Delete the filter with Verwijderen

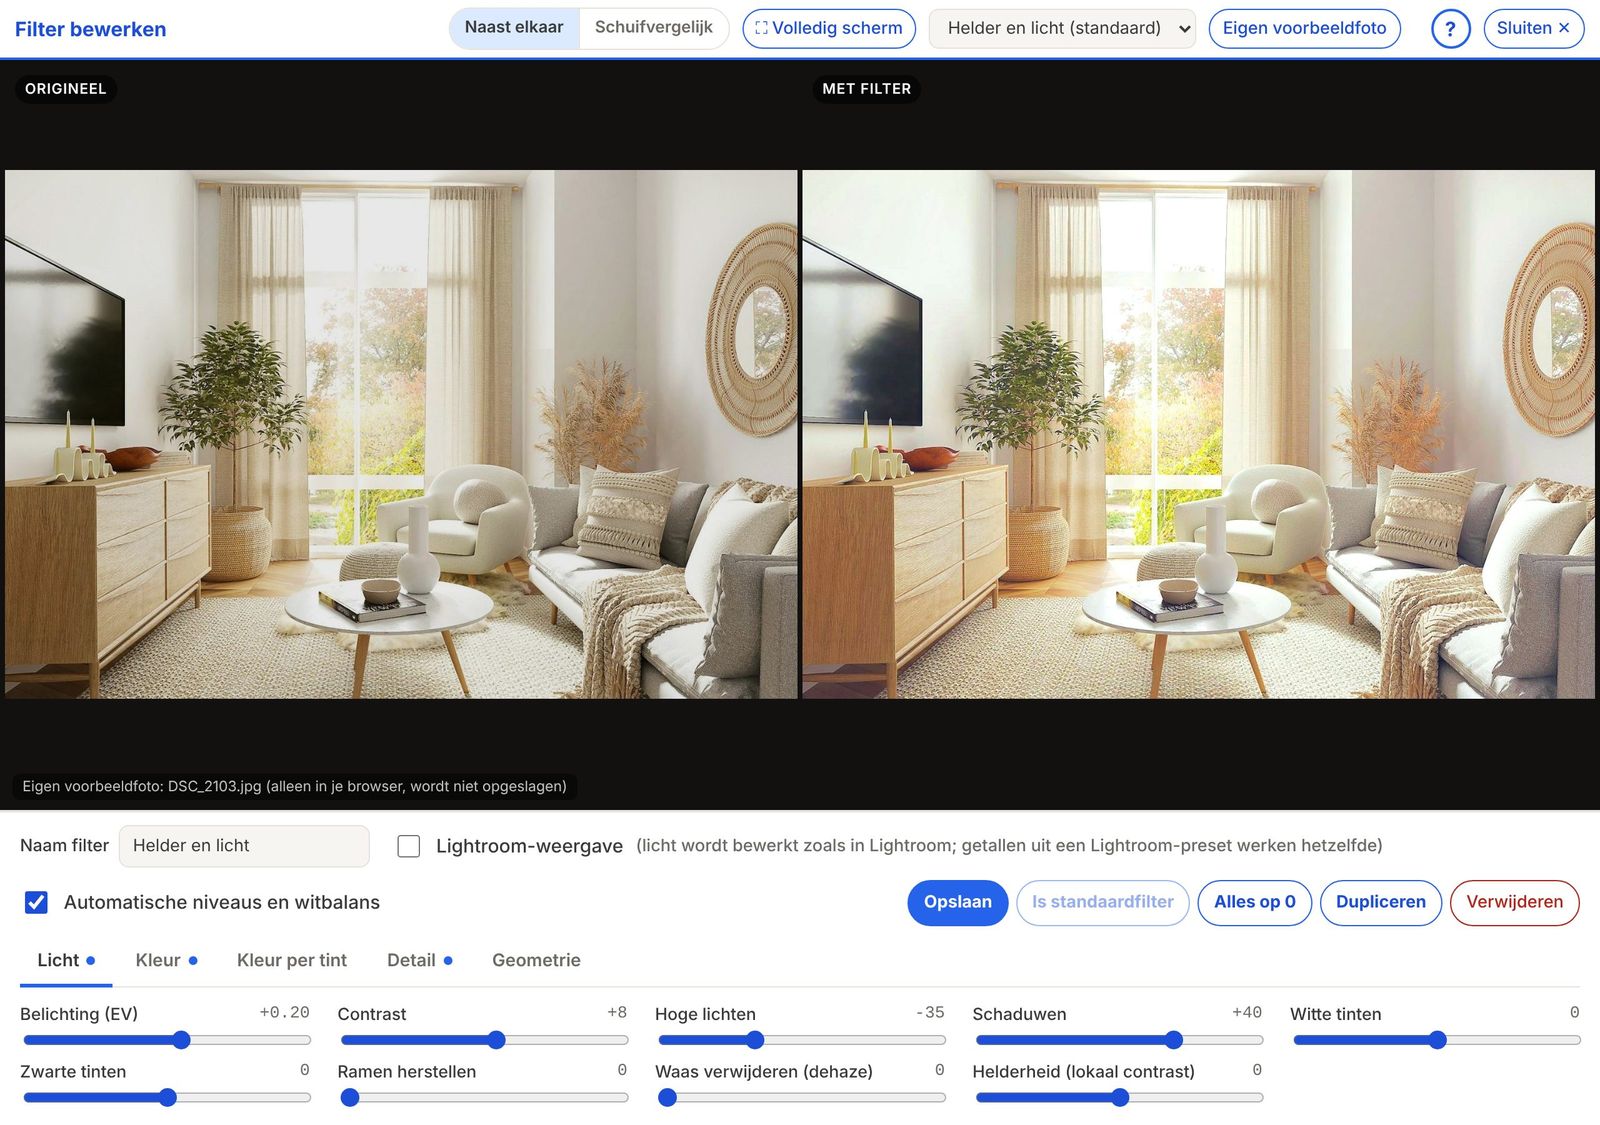click(1514, 903)
